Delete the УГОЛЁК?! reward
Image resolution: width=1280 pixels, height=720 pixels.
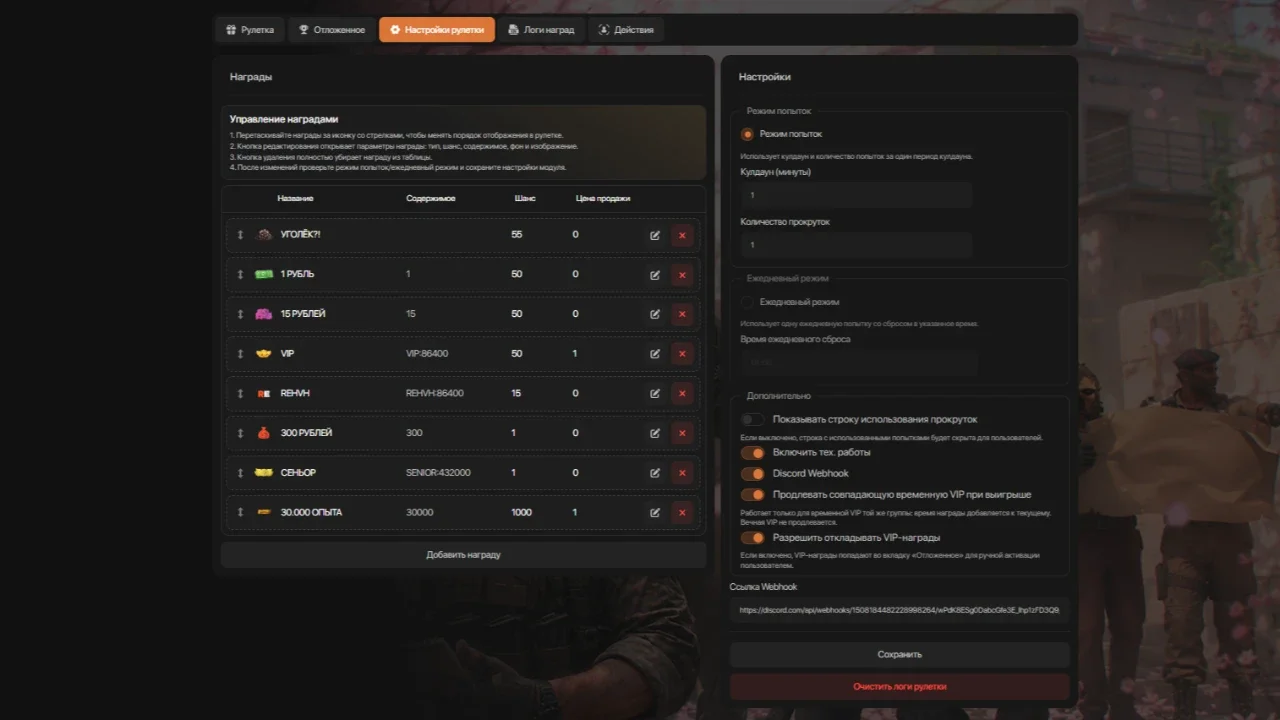682,235
